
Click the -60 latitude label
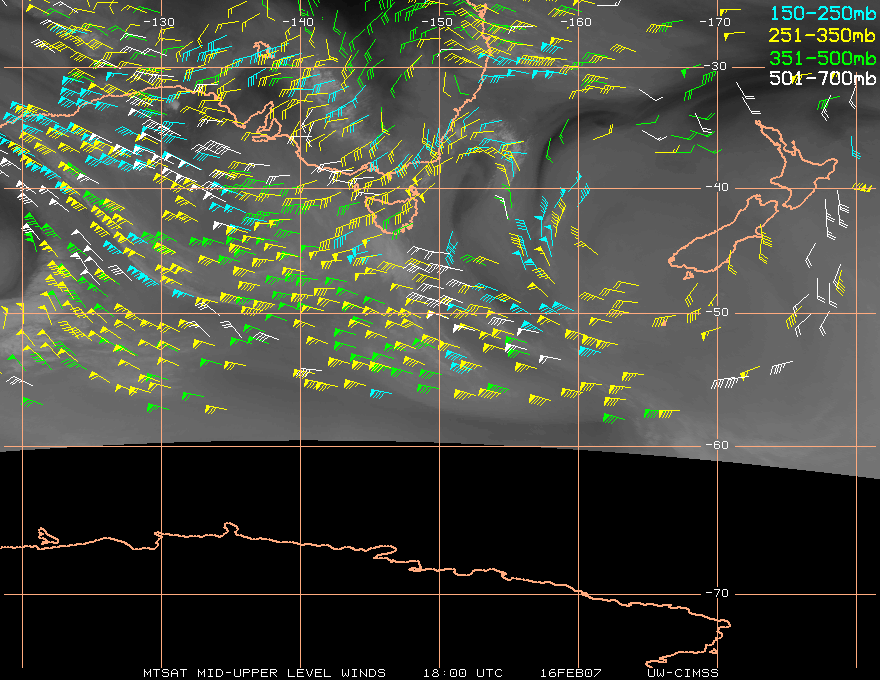coord(716,445)
